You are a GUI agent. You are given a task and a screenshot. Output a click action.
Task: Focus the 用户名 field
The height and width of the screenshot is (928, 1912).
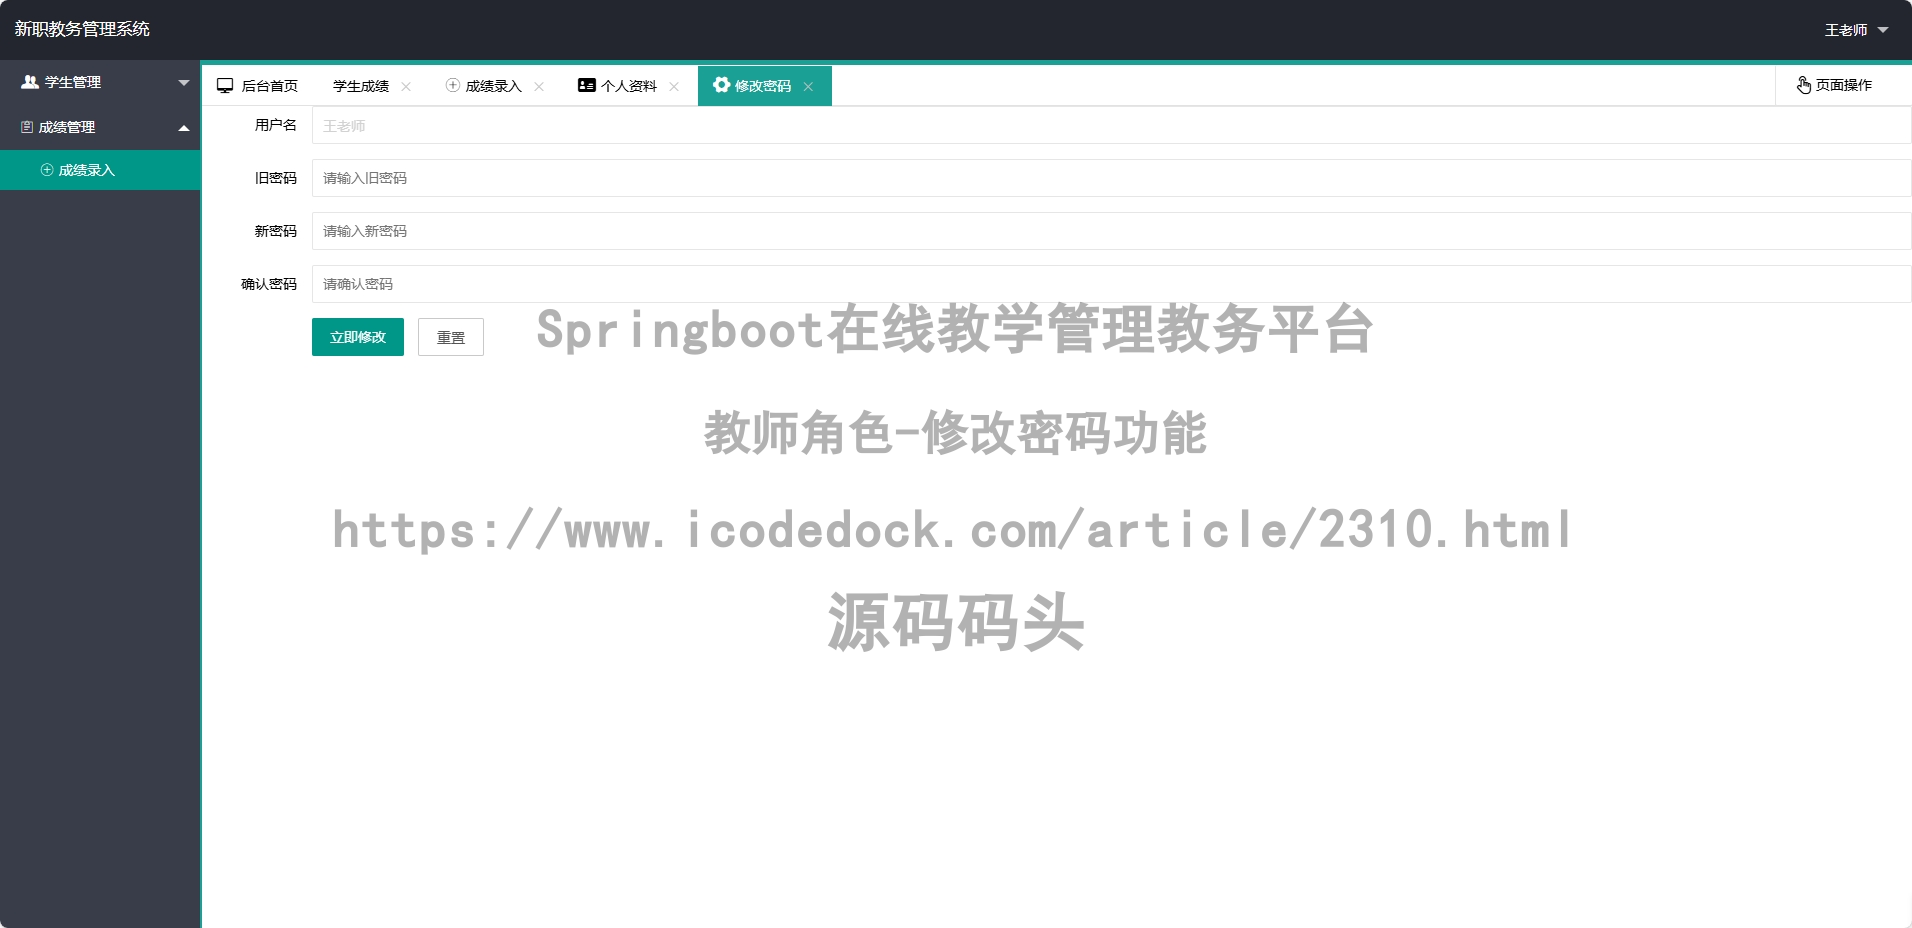pyautogui.click(x=1111, y=125)
